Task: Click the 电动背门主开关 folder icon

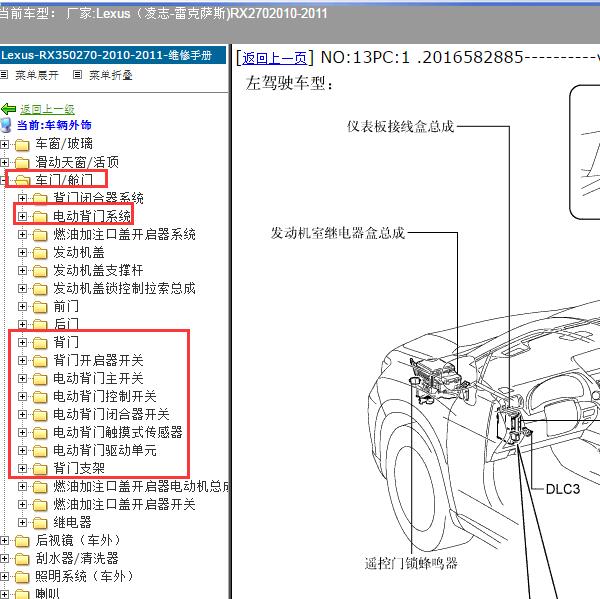Action: pos(40,379)
